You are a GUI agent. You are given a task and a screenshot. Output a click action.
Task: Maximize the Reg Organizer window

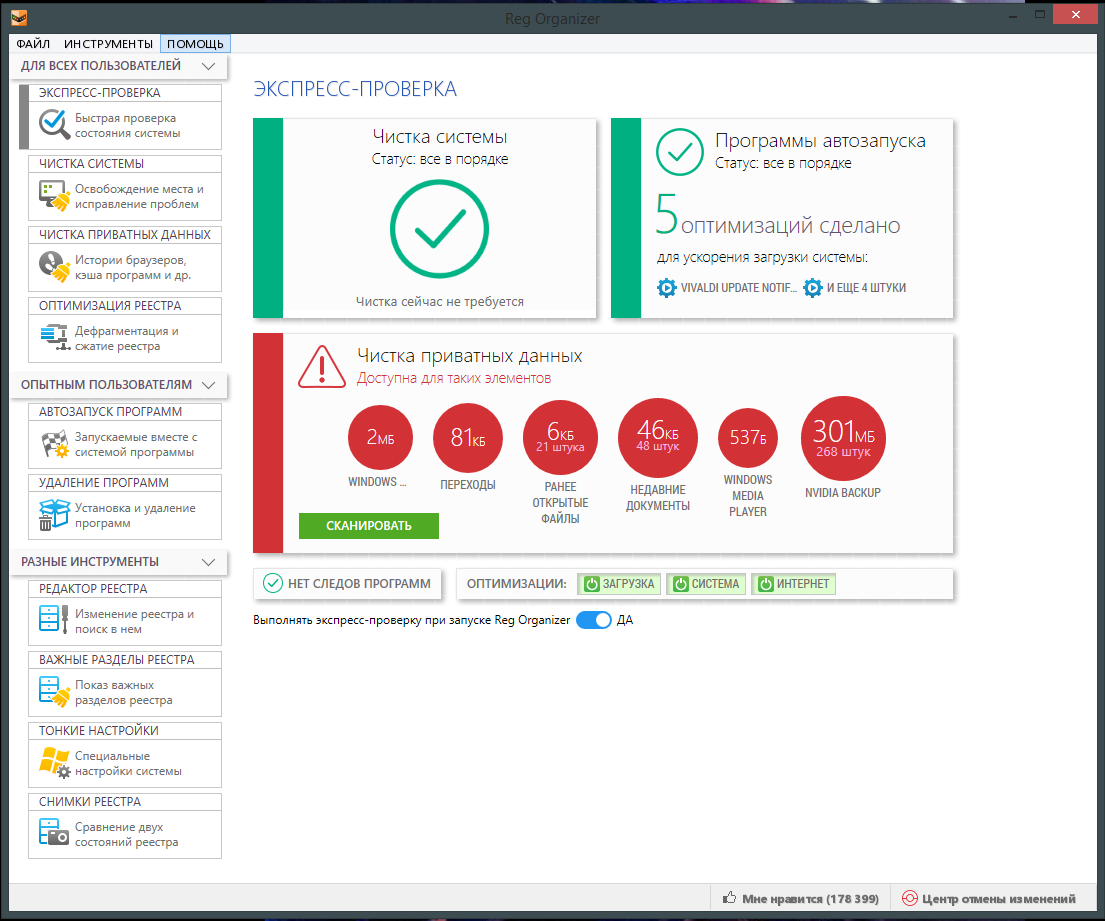coord(1039,15)
